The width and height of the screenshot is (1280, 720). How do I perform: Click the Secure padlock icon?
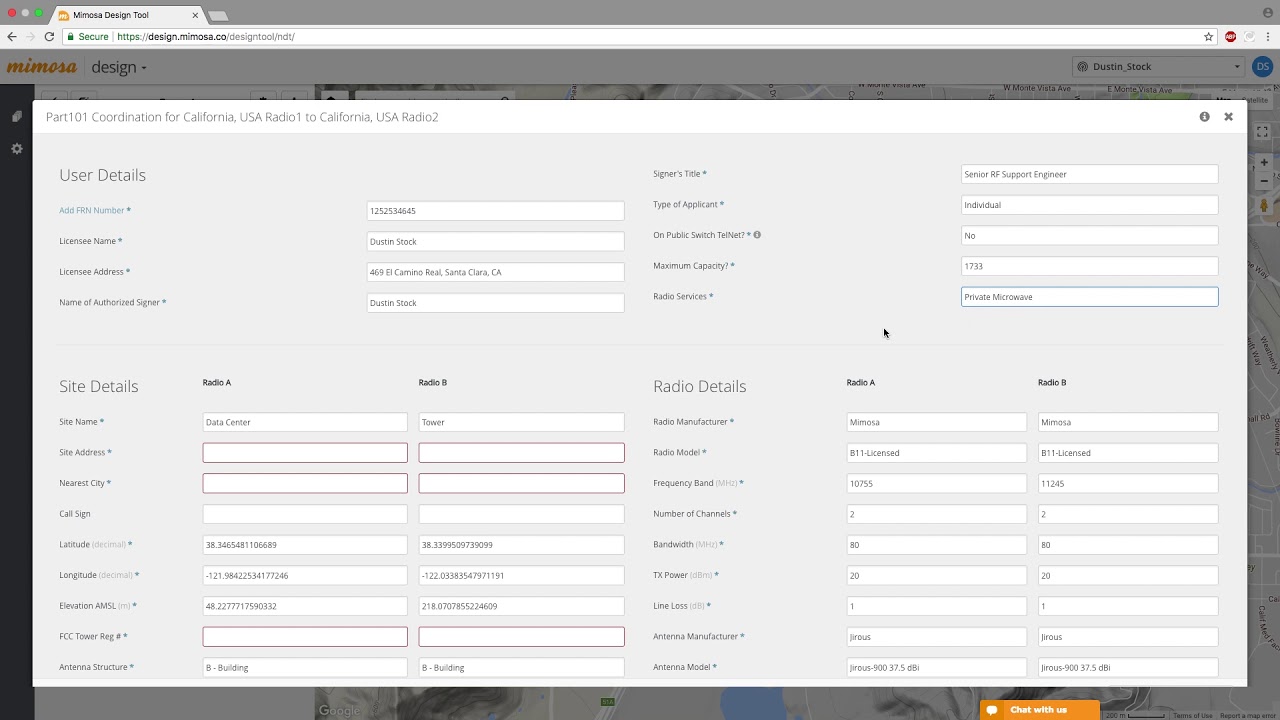point(70,37)
